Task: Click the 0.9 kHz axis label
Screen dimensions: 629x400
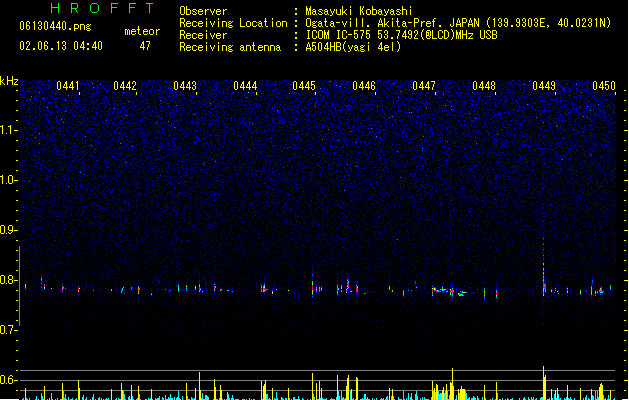Action: [x=9, y=230]
